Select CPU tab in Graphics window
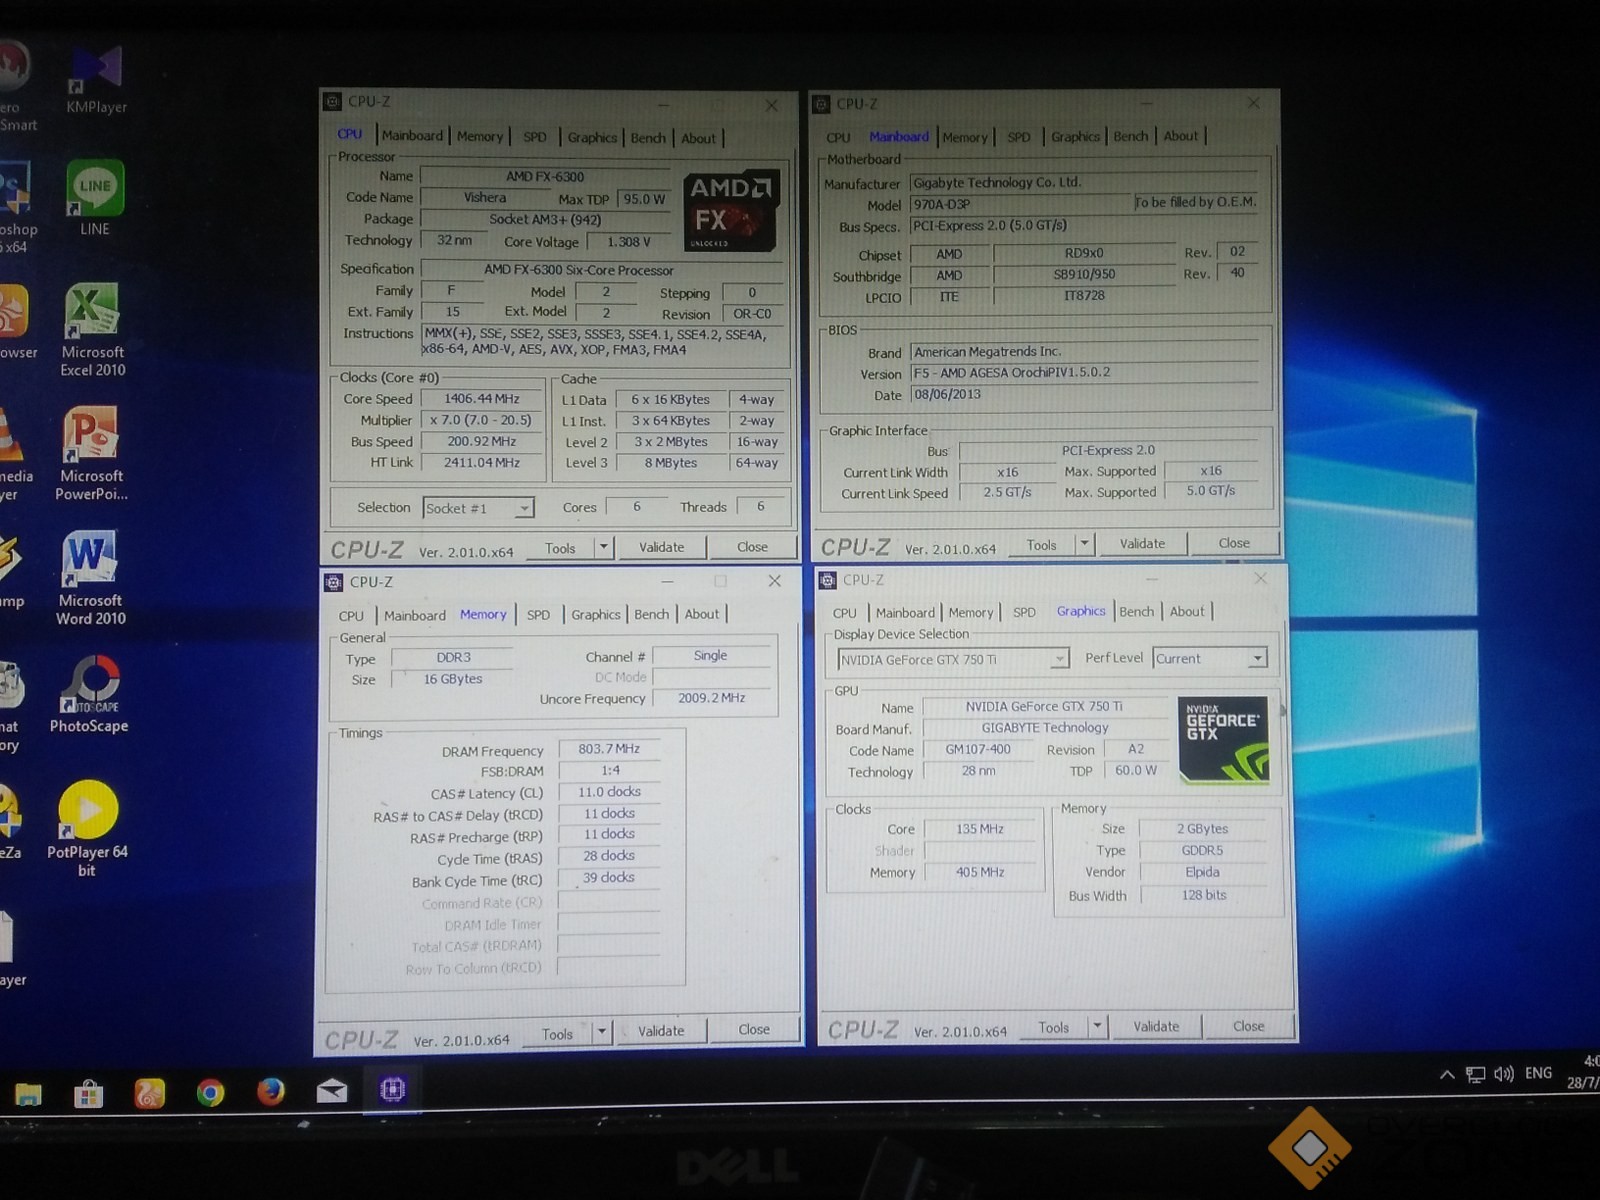Screen dimensions: 1600x1200 tap(845, 613)
